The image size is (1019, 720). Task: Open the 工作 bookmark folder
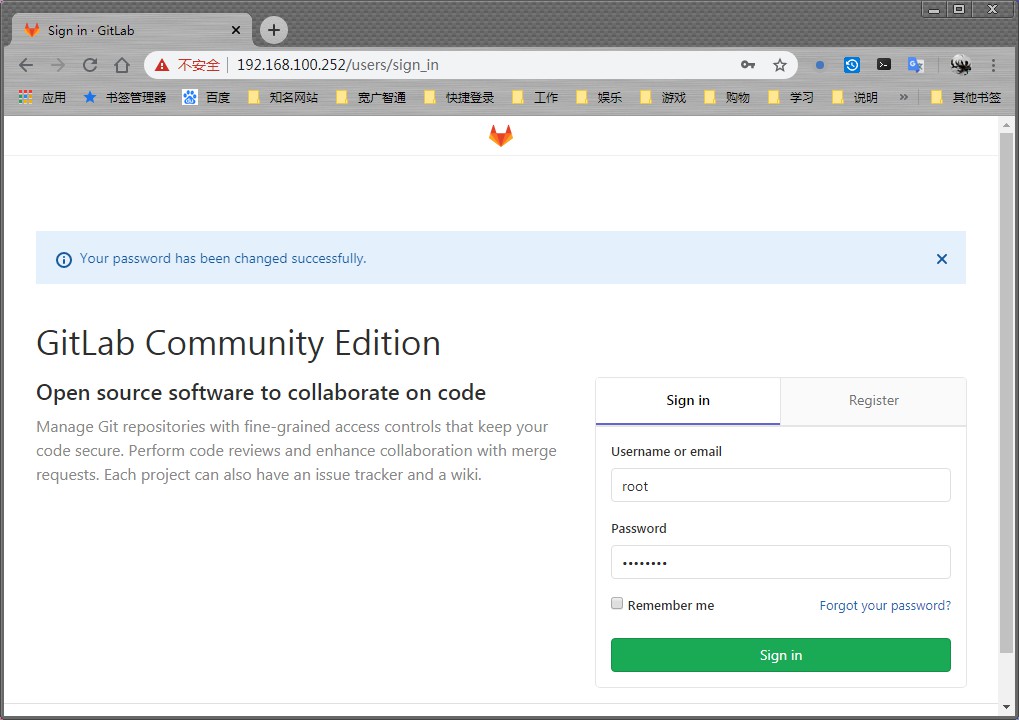click(x=535, y=97)
